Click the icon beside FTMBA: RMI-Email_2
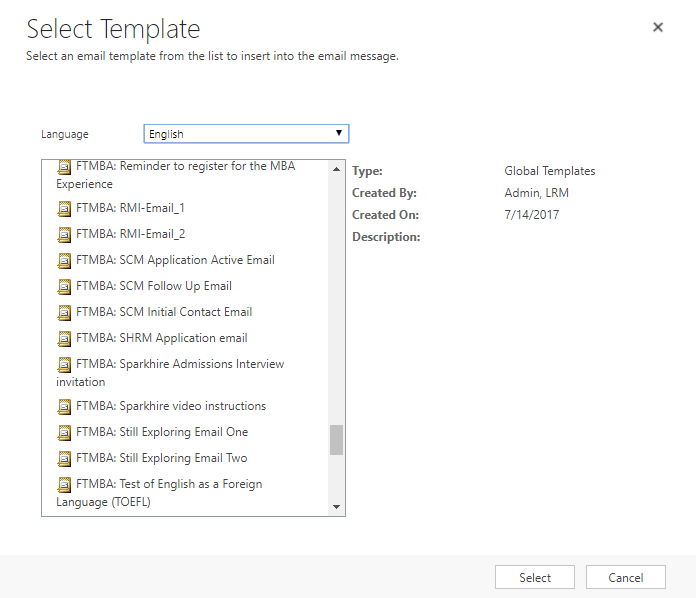 point(64,234)
